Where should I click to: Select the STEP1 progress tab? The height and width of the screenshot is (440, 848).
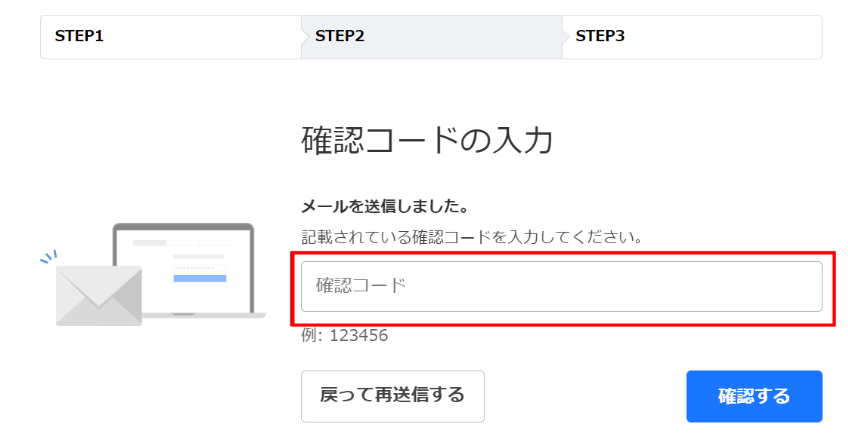pyautogui.click(x=171, y=37)
